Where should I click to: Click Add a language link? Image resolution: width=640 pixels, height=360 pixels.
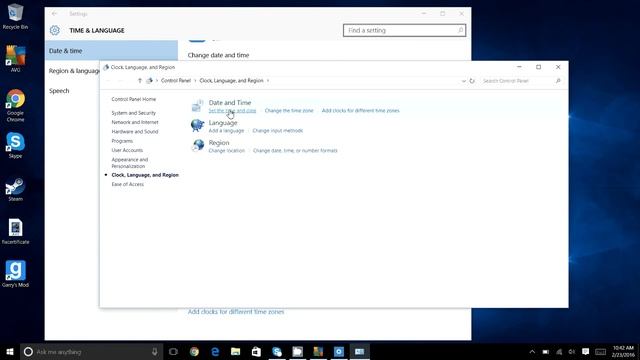click(x=226, y=131)
